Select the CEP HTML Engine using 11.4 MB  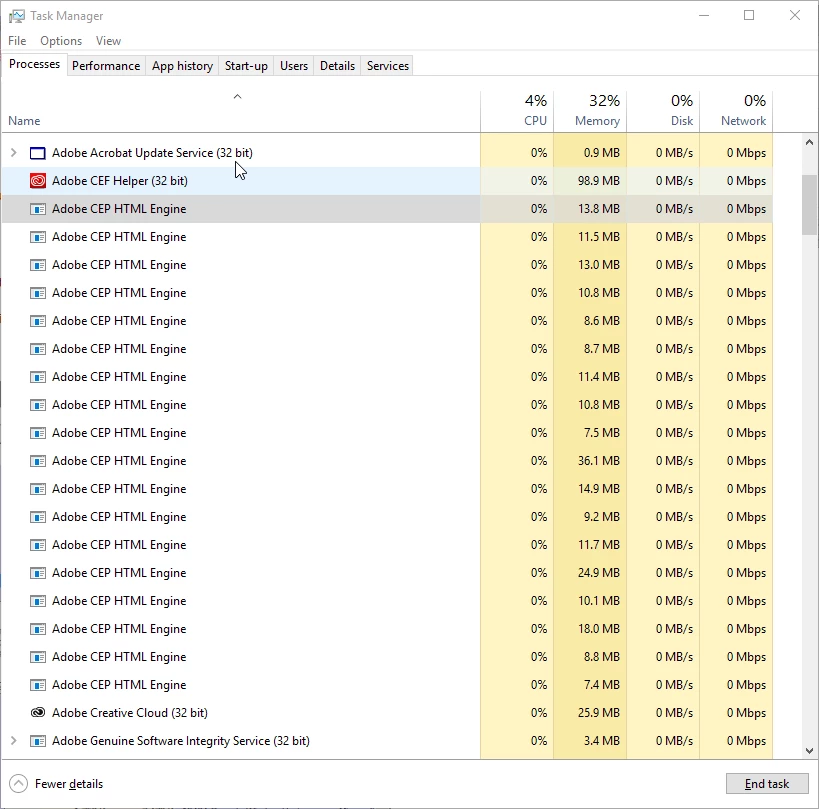387,377
